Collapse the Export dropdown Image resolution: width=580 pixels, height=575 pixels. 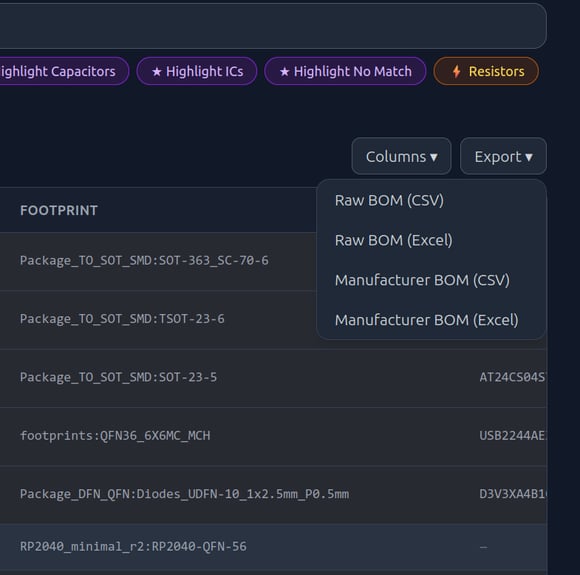click(503, 157)
